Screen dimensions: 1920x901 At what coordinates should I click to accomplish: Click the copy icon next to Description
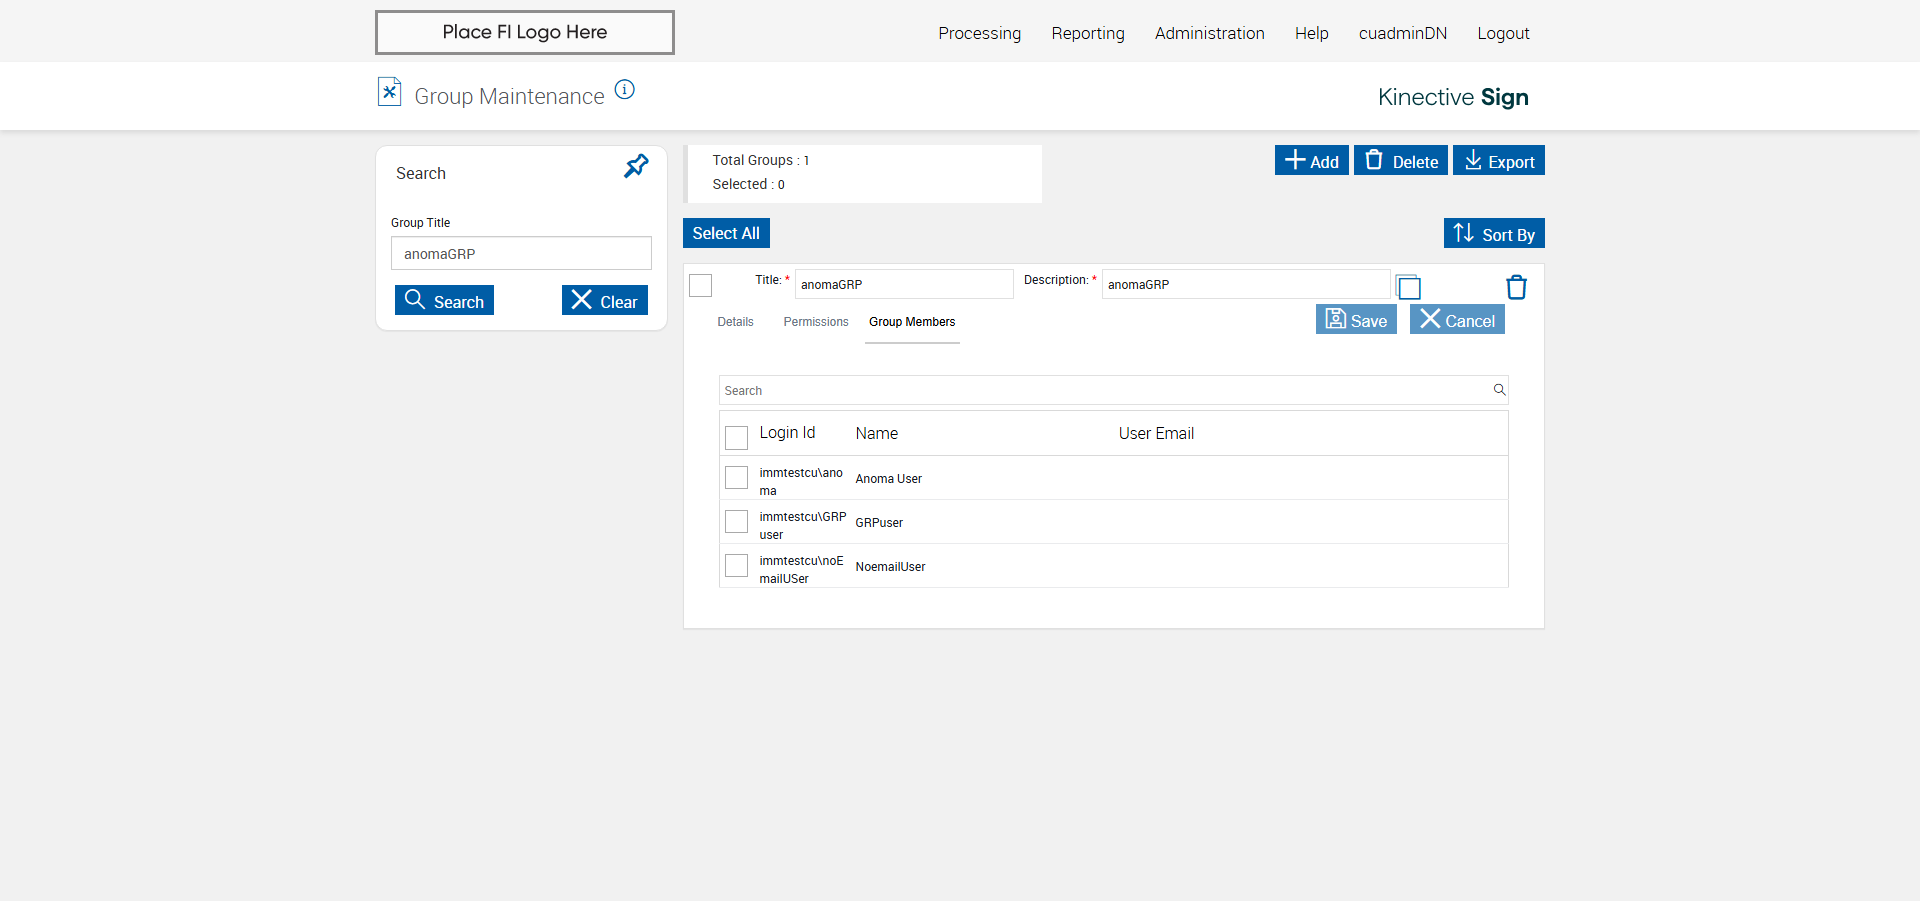click(x=1408, y=288)
